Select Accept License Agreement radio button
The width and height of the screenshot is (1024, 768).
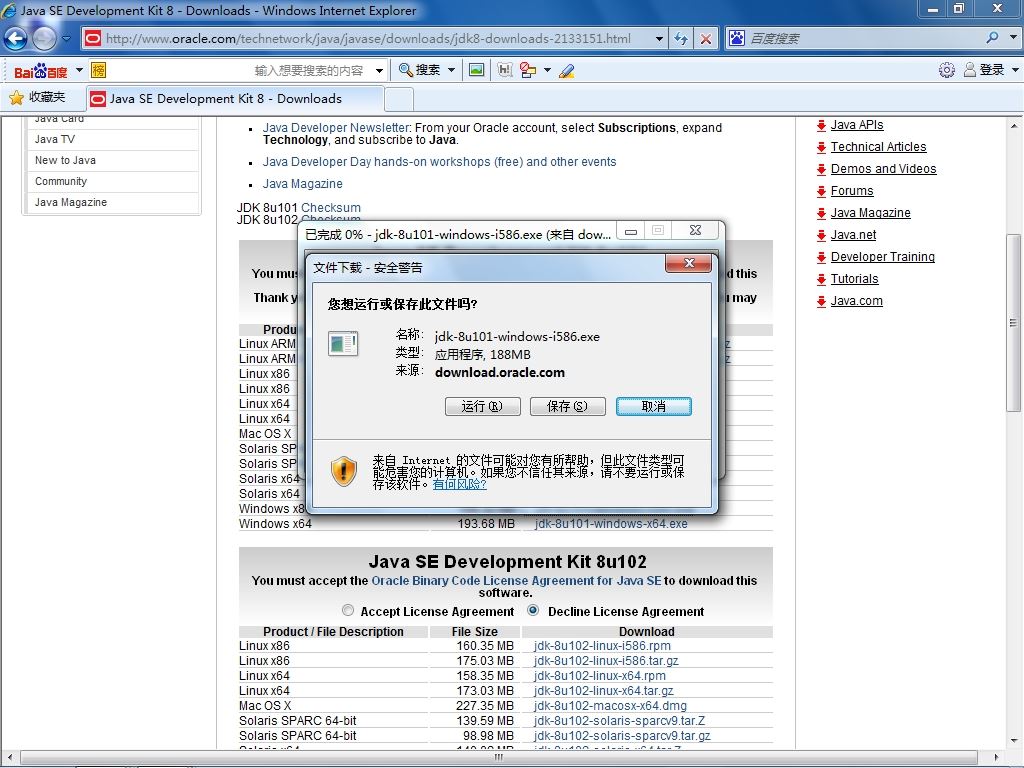pos(347,610)
